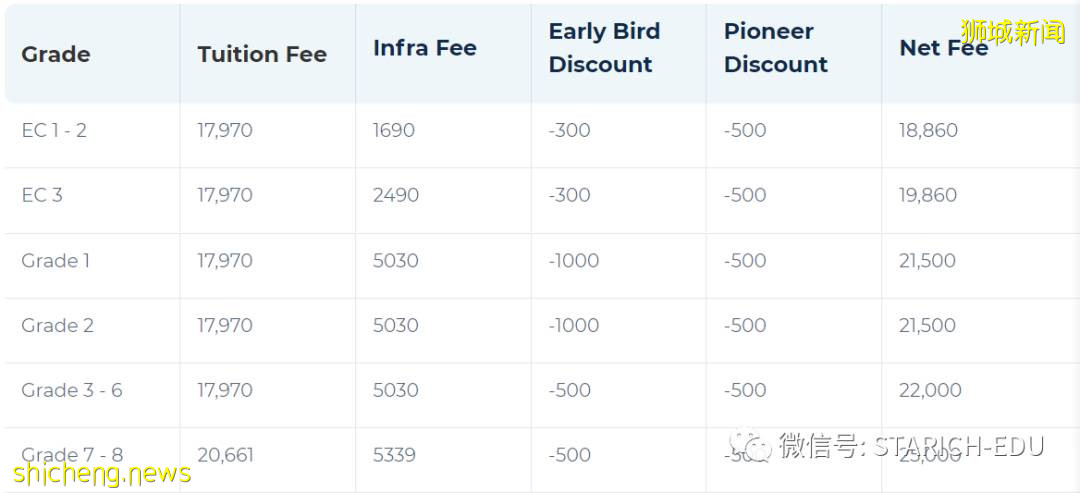Viewport: 1080px width, 493px height.
Task: Click the EC 1 - 2 row label
Action: point(54,130)
